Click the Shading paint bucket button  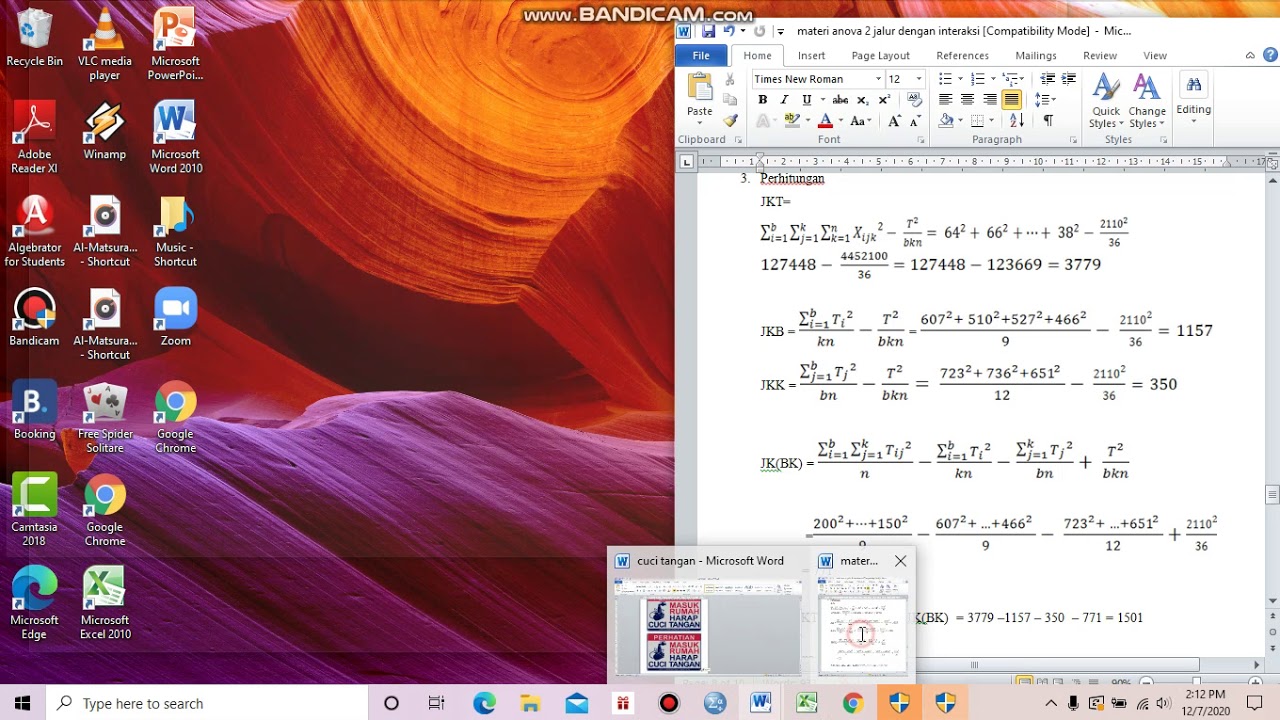[946, 121]
